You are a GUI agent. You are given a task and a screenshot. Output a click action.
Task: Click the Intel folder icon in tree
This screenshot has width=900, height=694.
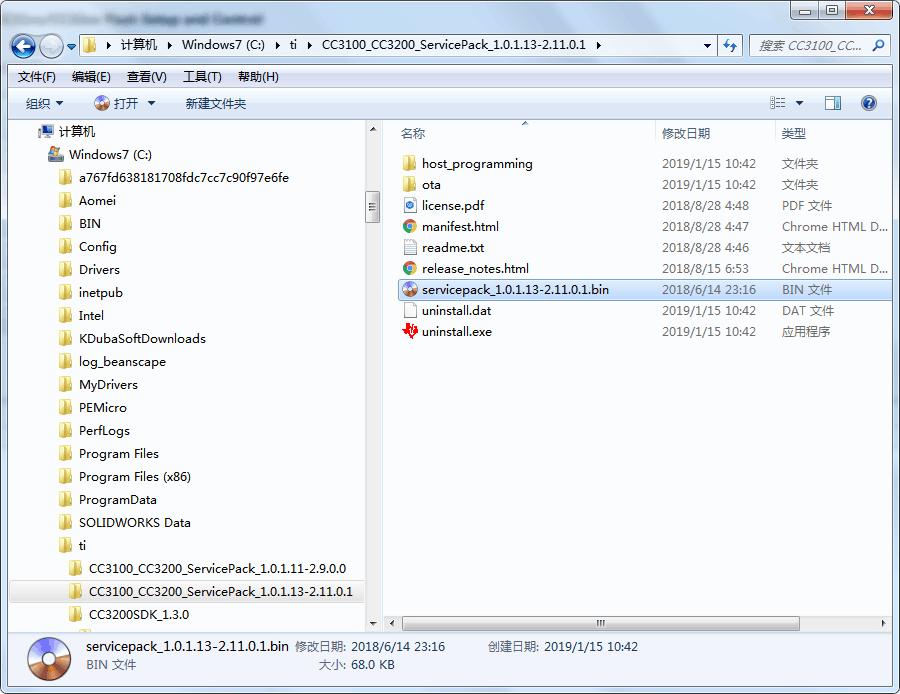65,316
